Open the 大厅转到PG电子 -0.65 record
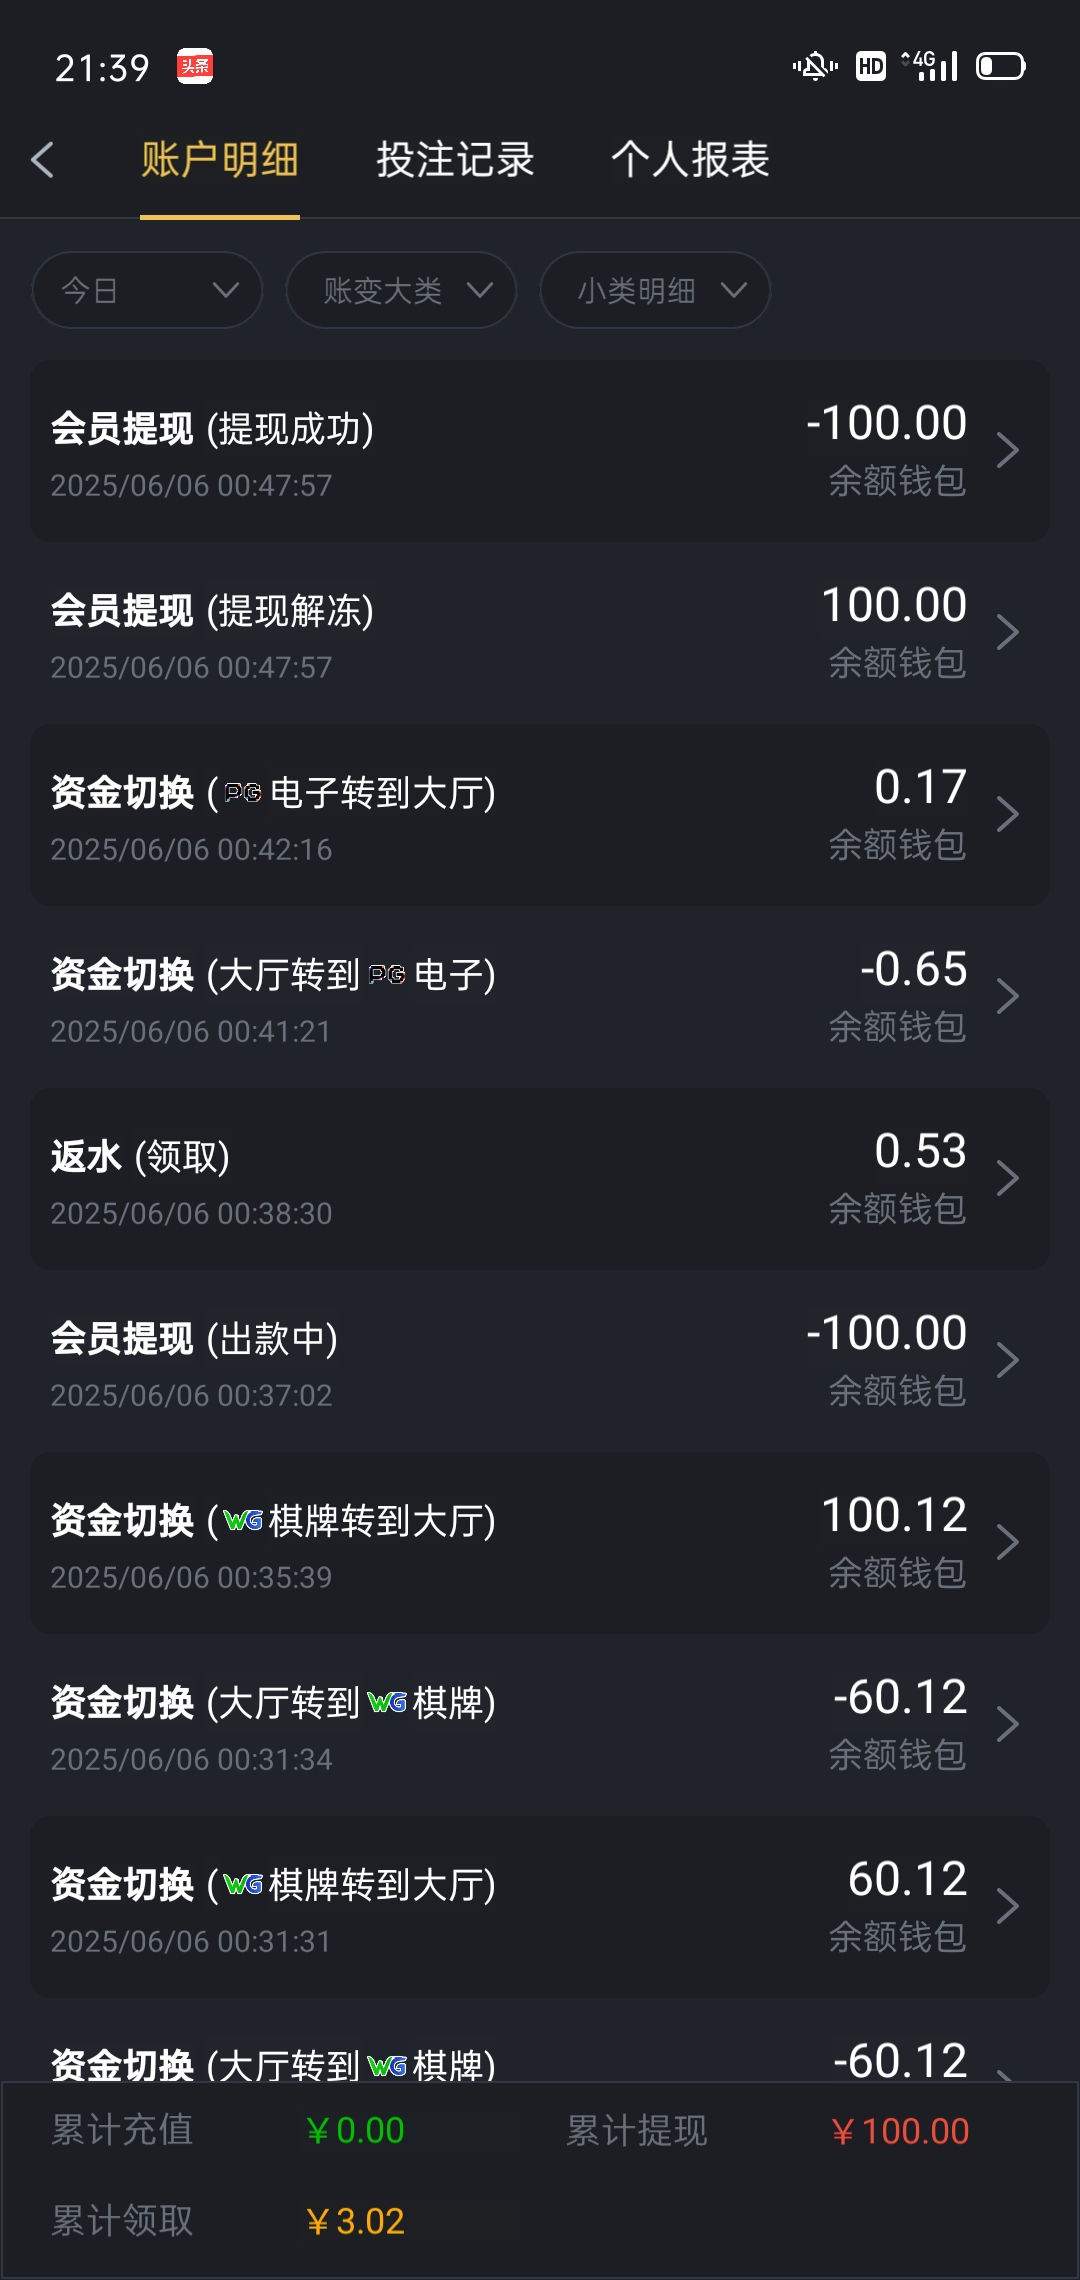Viewport: 1080px width, 2280px height. tap(540, 997)
